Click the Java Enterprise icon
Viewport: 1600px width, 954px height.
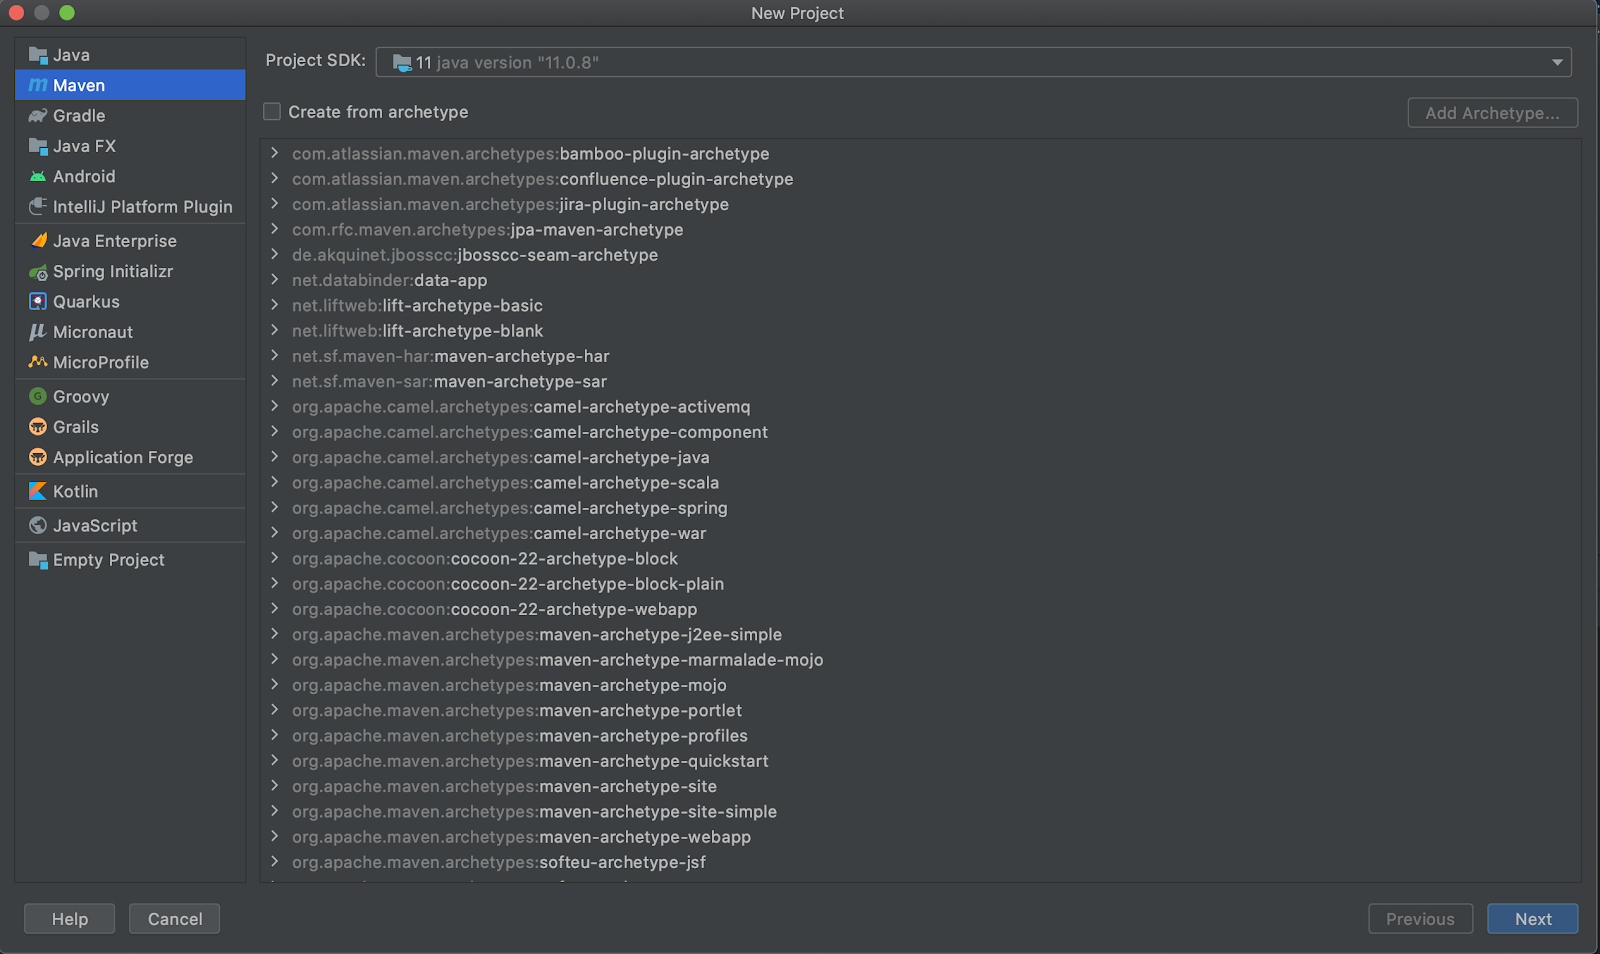38,241
